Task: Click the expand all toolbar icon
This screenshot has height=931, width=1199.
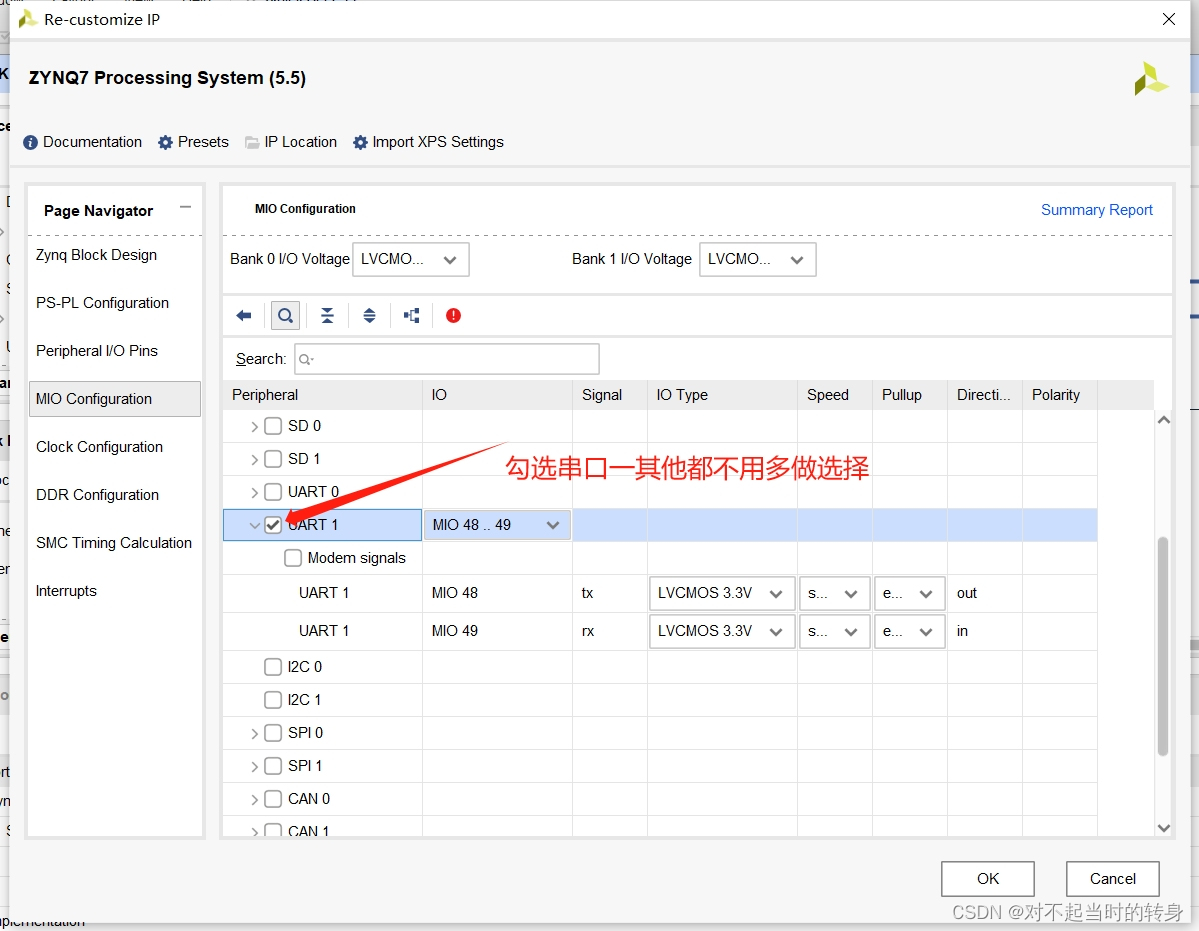Action: tap(369, 316)
